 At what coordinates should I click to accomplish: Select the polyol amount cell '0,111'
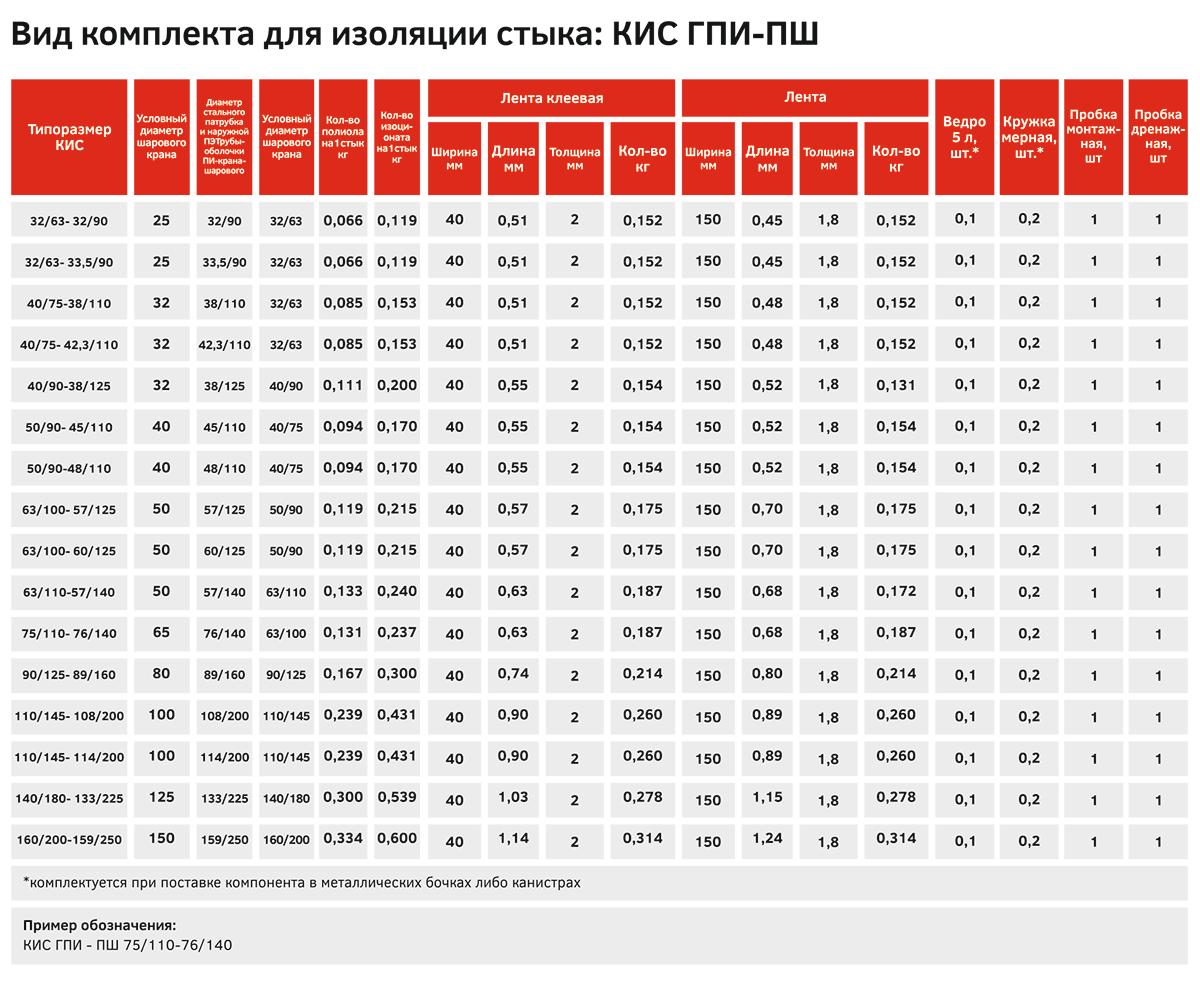(343, 384)
